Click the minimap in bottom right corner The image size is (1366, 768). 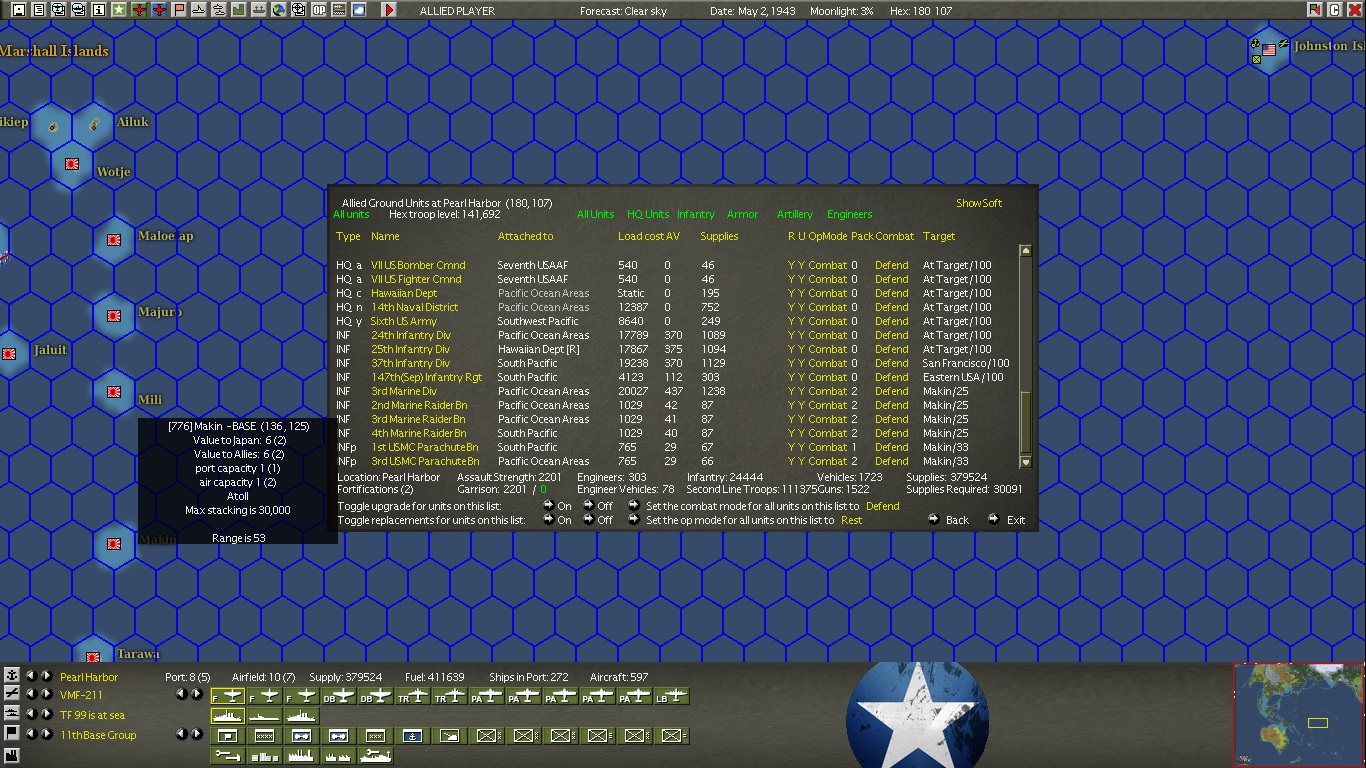coord(1298,714)
